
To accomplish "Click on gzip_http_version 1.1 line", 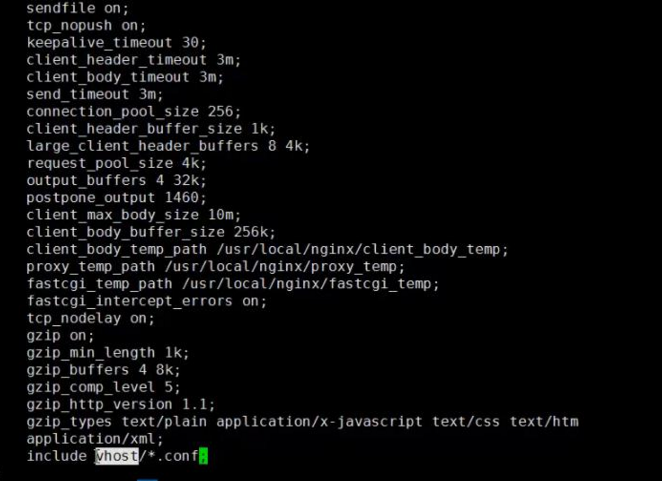I will [121, 404].
